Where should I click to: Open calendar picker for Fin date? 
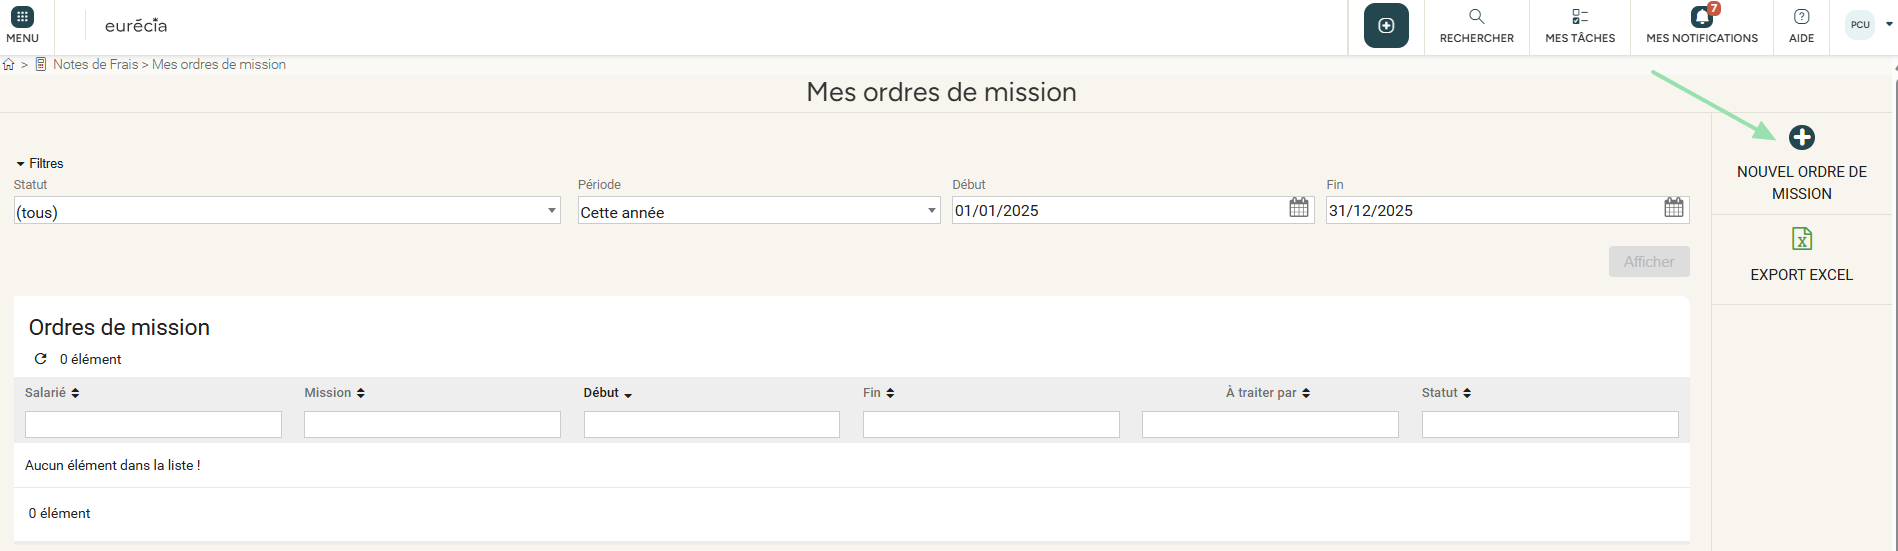pyautogui.click(x=1674, y=208)
